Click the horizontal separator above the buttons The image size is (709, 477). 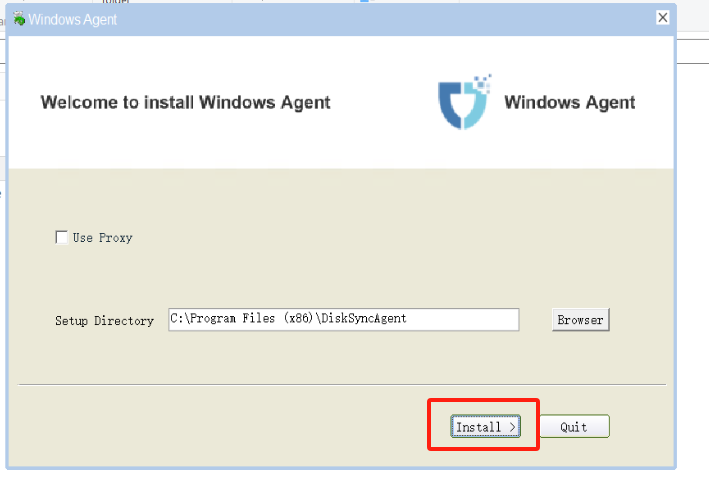tap(340, 384)
